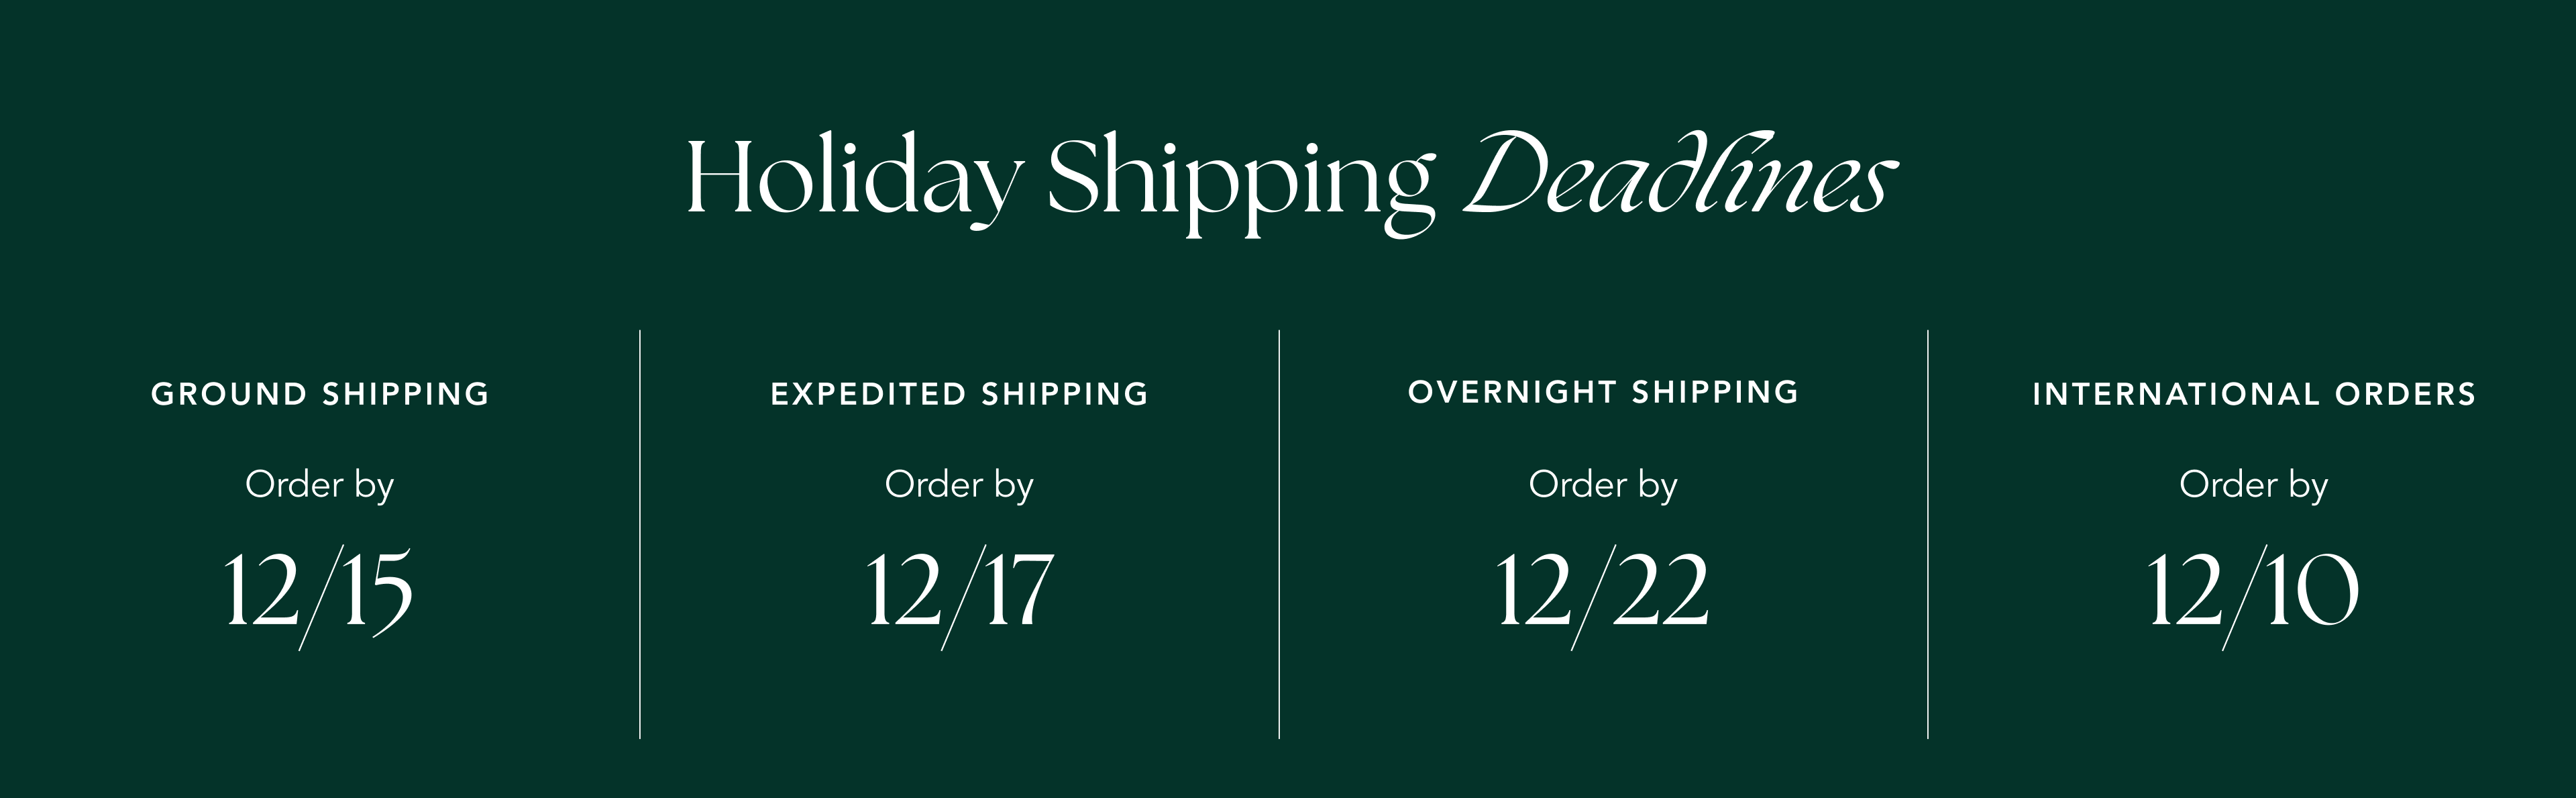Image resolution: width=2576 pixels, height=798 pixels.
Task: Click Order by under International Orders
Action: (2254, 485)
